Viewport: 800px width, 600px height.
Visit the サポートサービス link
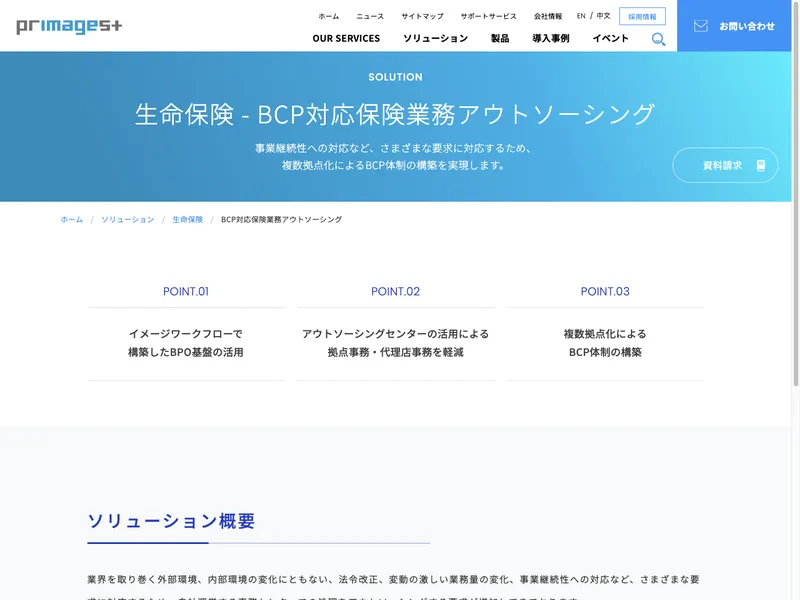click(488, 16)
